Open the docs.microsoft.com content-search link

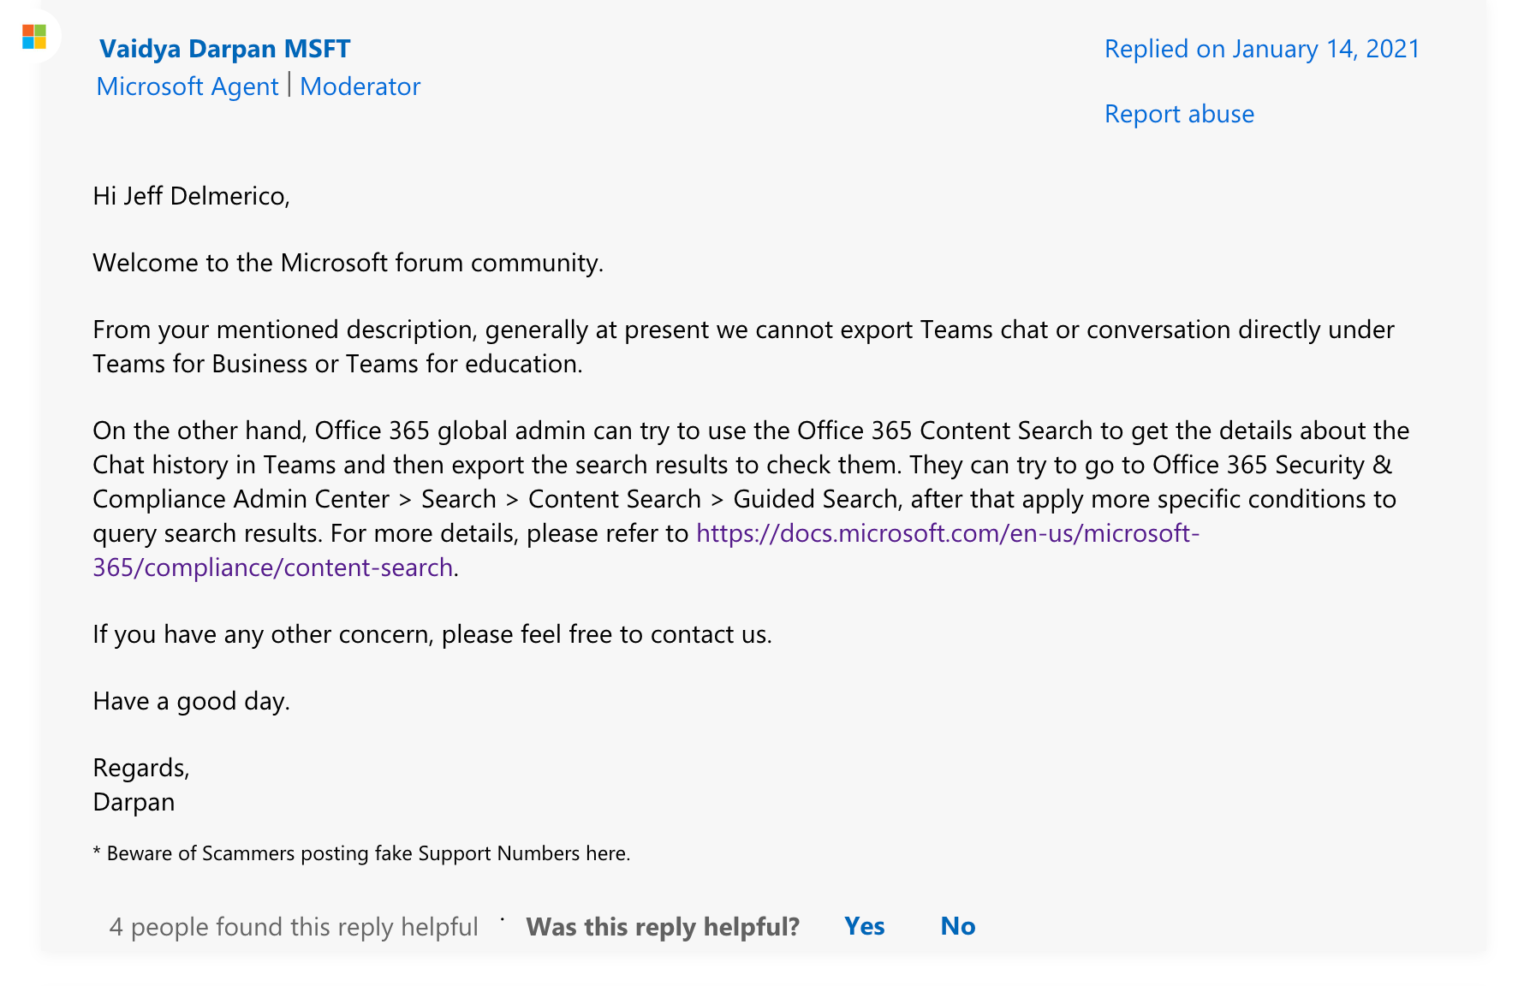(x=947, y=534)
